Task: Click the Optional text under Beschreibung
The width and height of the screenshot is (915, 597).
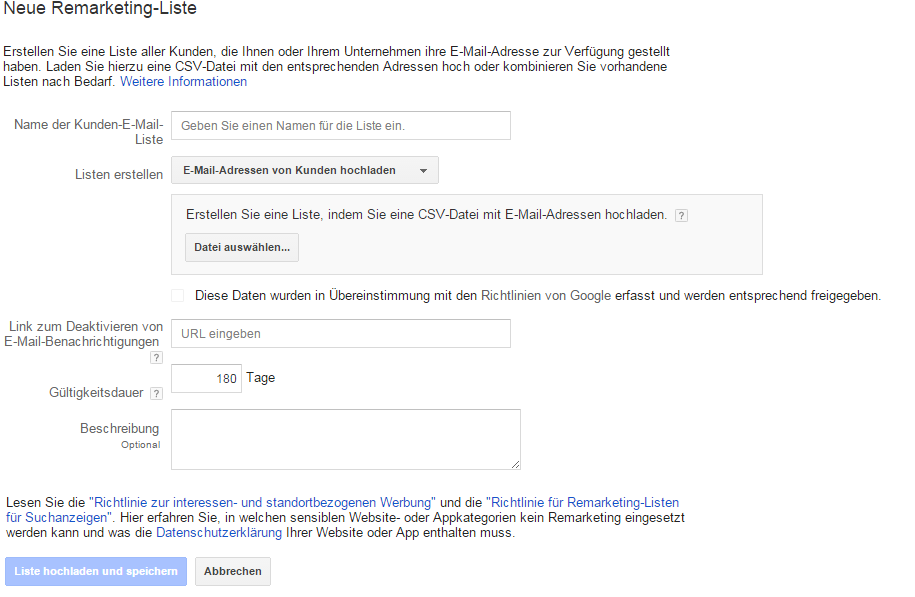Action: (141, 445)
